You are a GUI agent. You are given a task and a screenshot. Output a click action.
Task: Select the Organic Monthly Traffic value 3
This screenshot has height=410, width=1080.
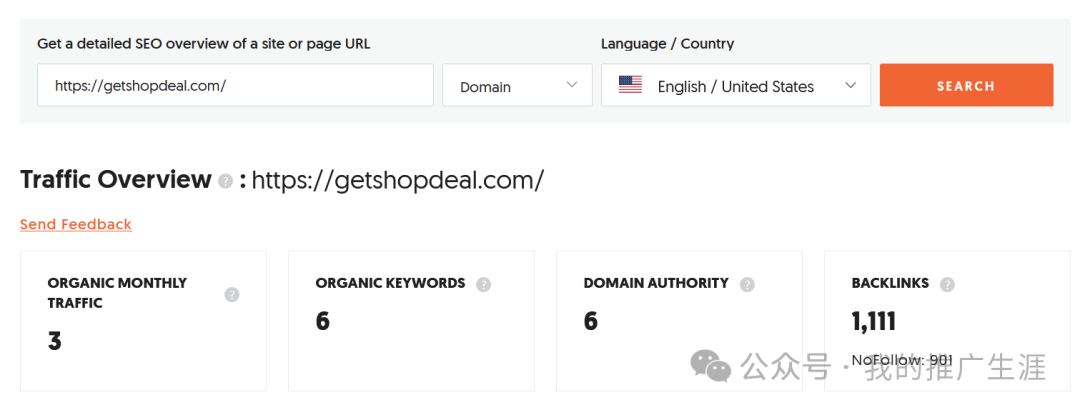tap(55, 341)
